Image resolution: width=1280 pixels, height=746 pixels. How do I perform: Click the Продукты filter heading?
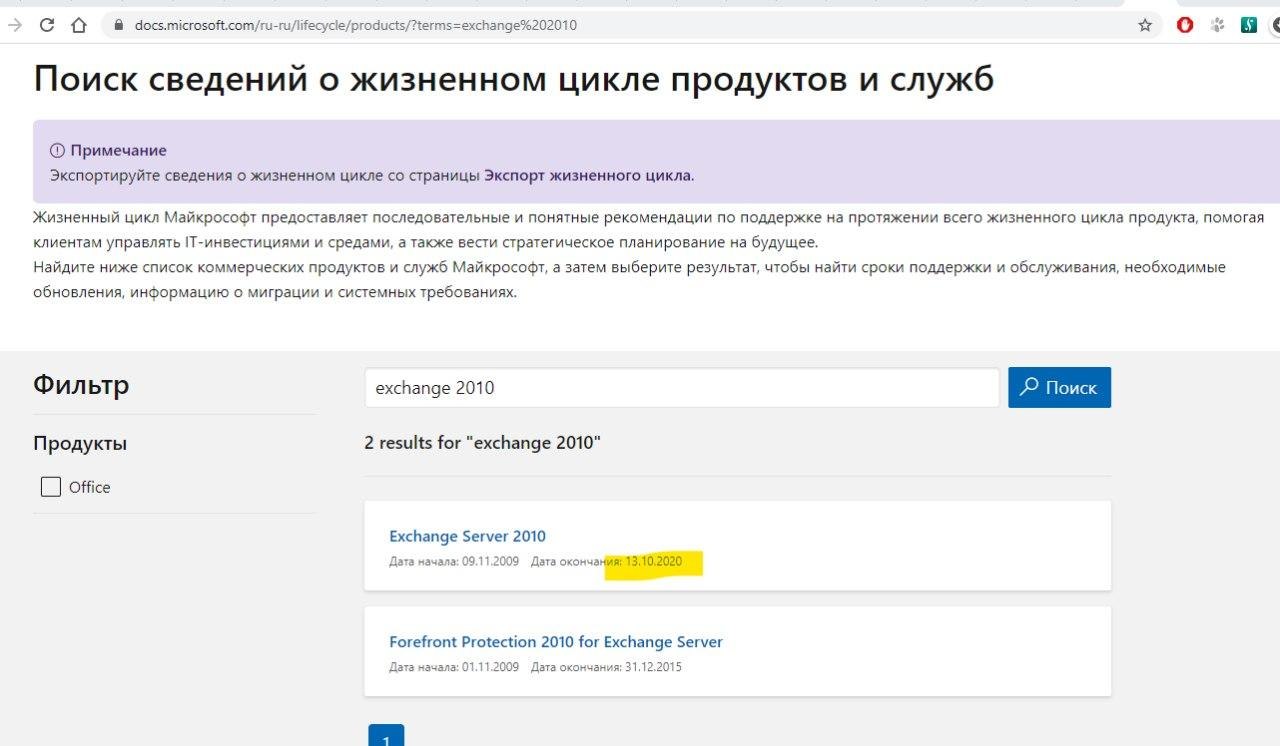coord(80,444)
